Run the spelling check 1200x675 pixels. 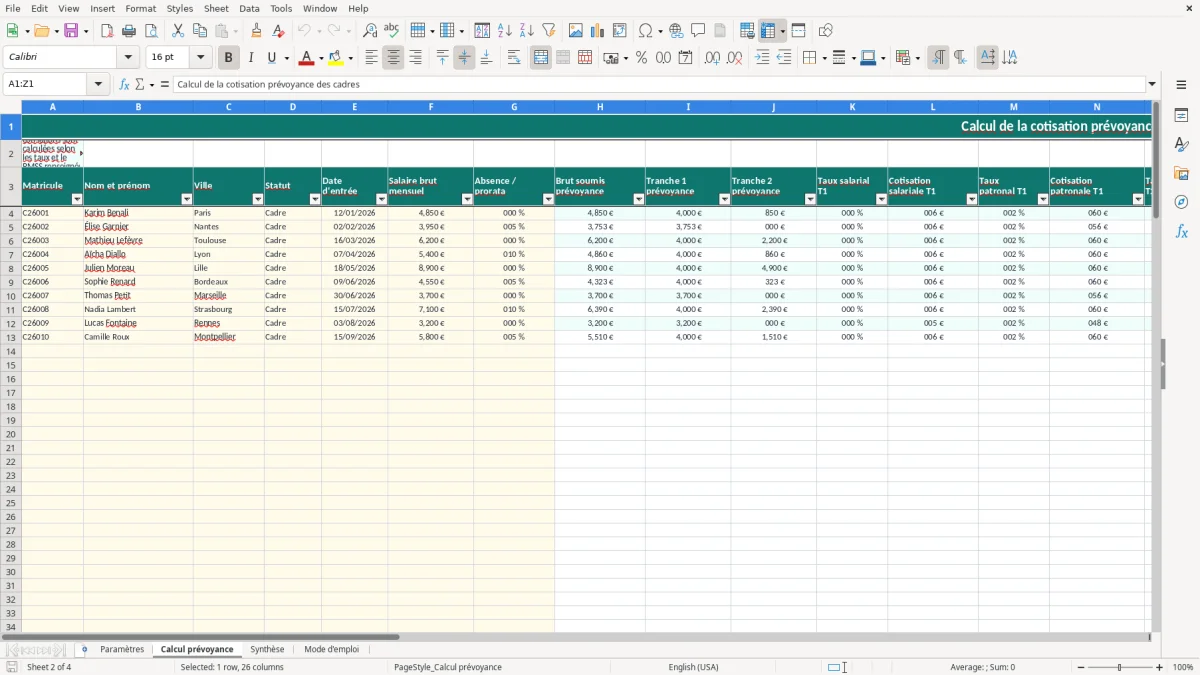[392, 31]
